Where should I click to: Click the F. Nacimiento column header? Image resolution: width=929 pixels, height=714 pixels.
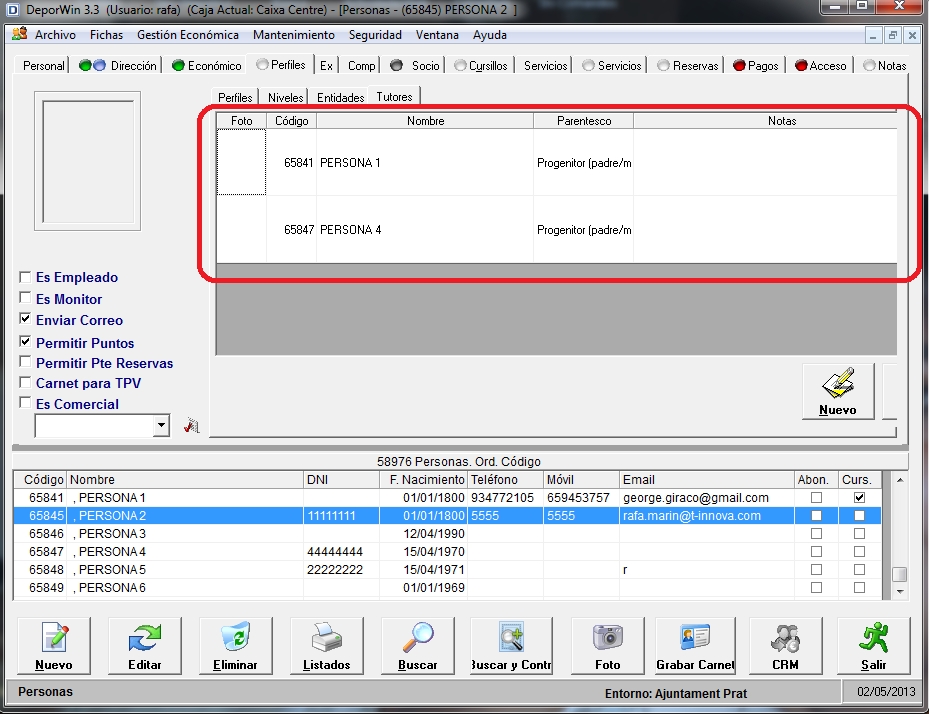point(424,479)
